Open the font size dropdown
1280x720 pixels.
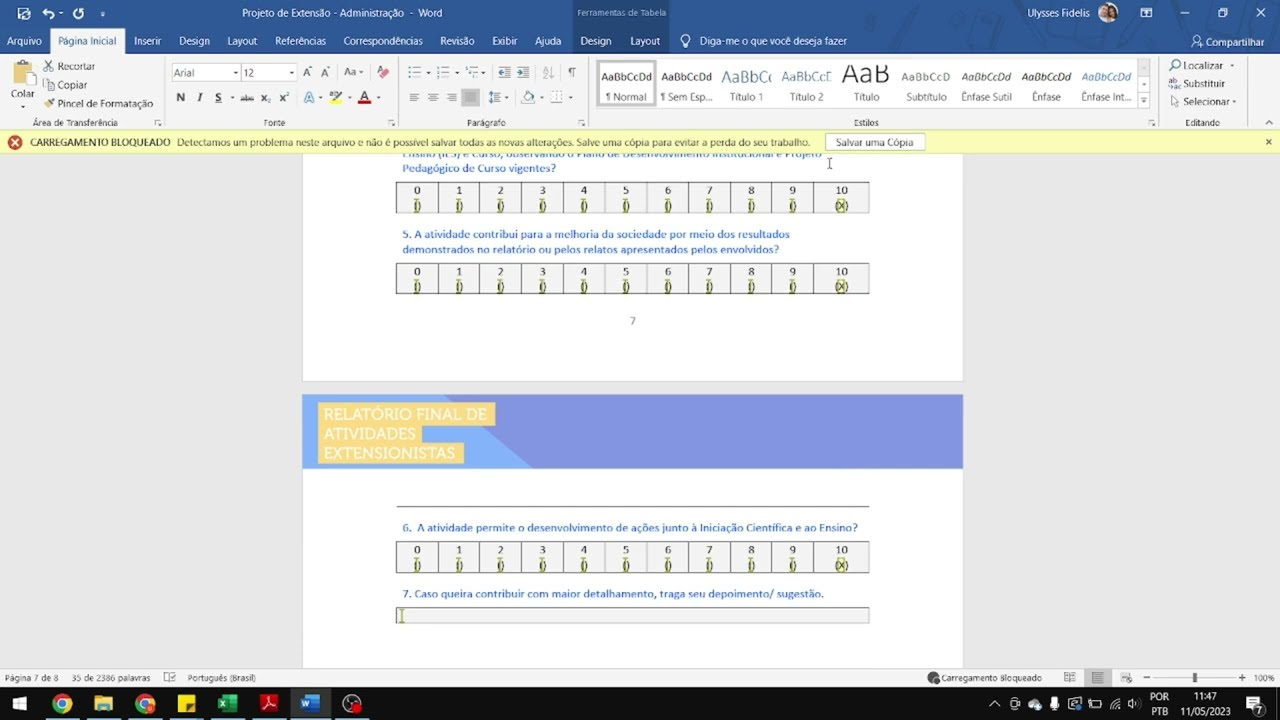point(292,72)
